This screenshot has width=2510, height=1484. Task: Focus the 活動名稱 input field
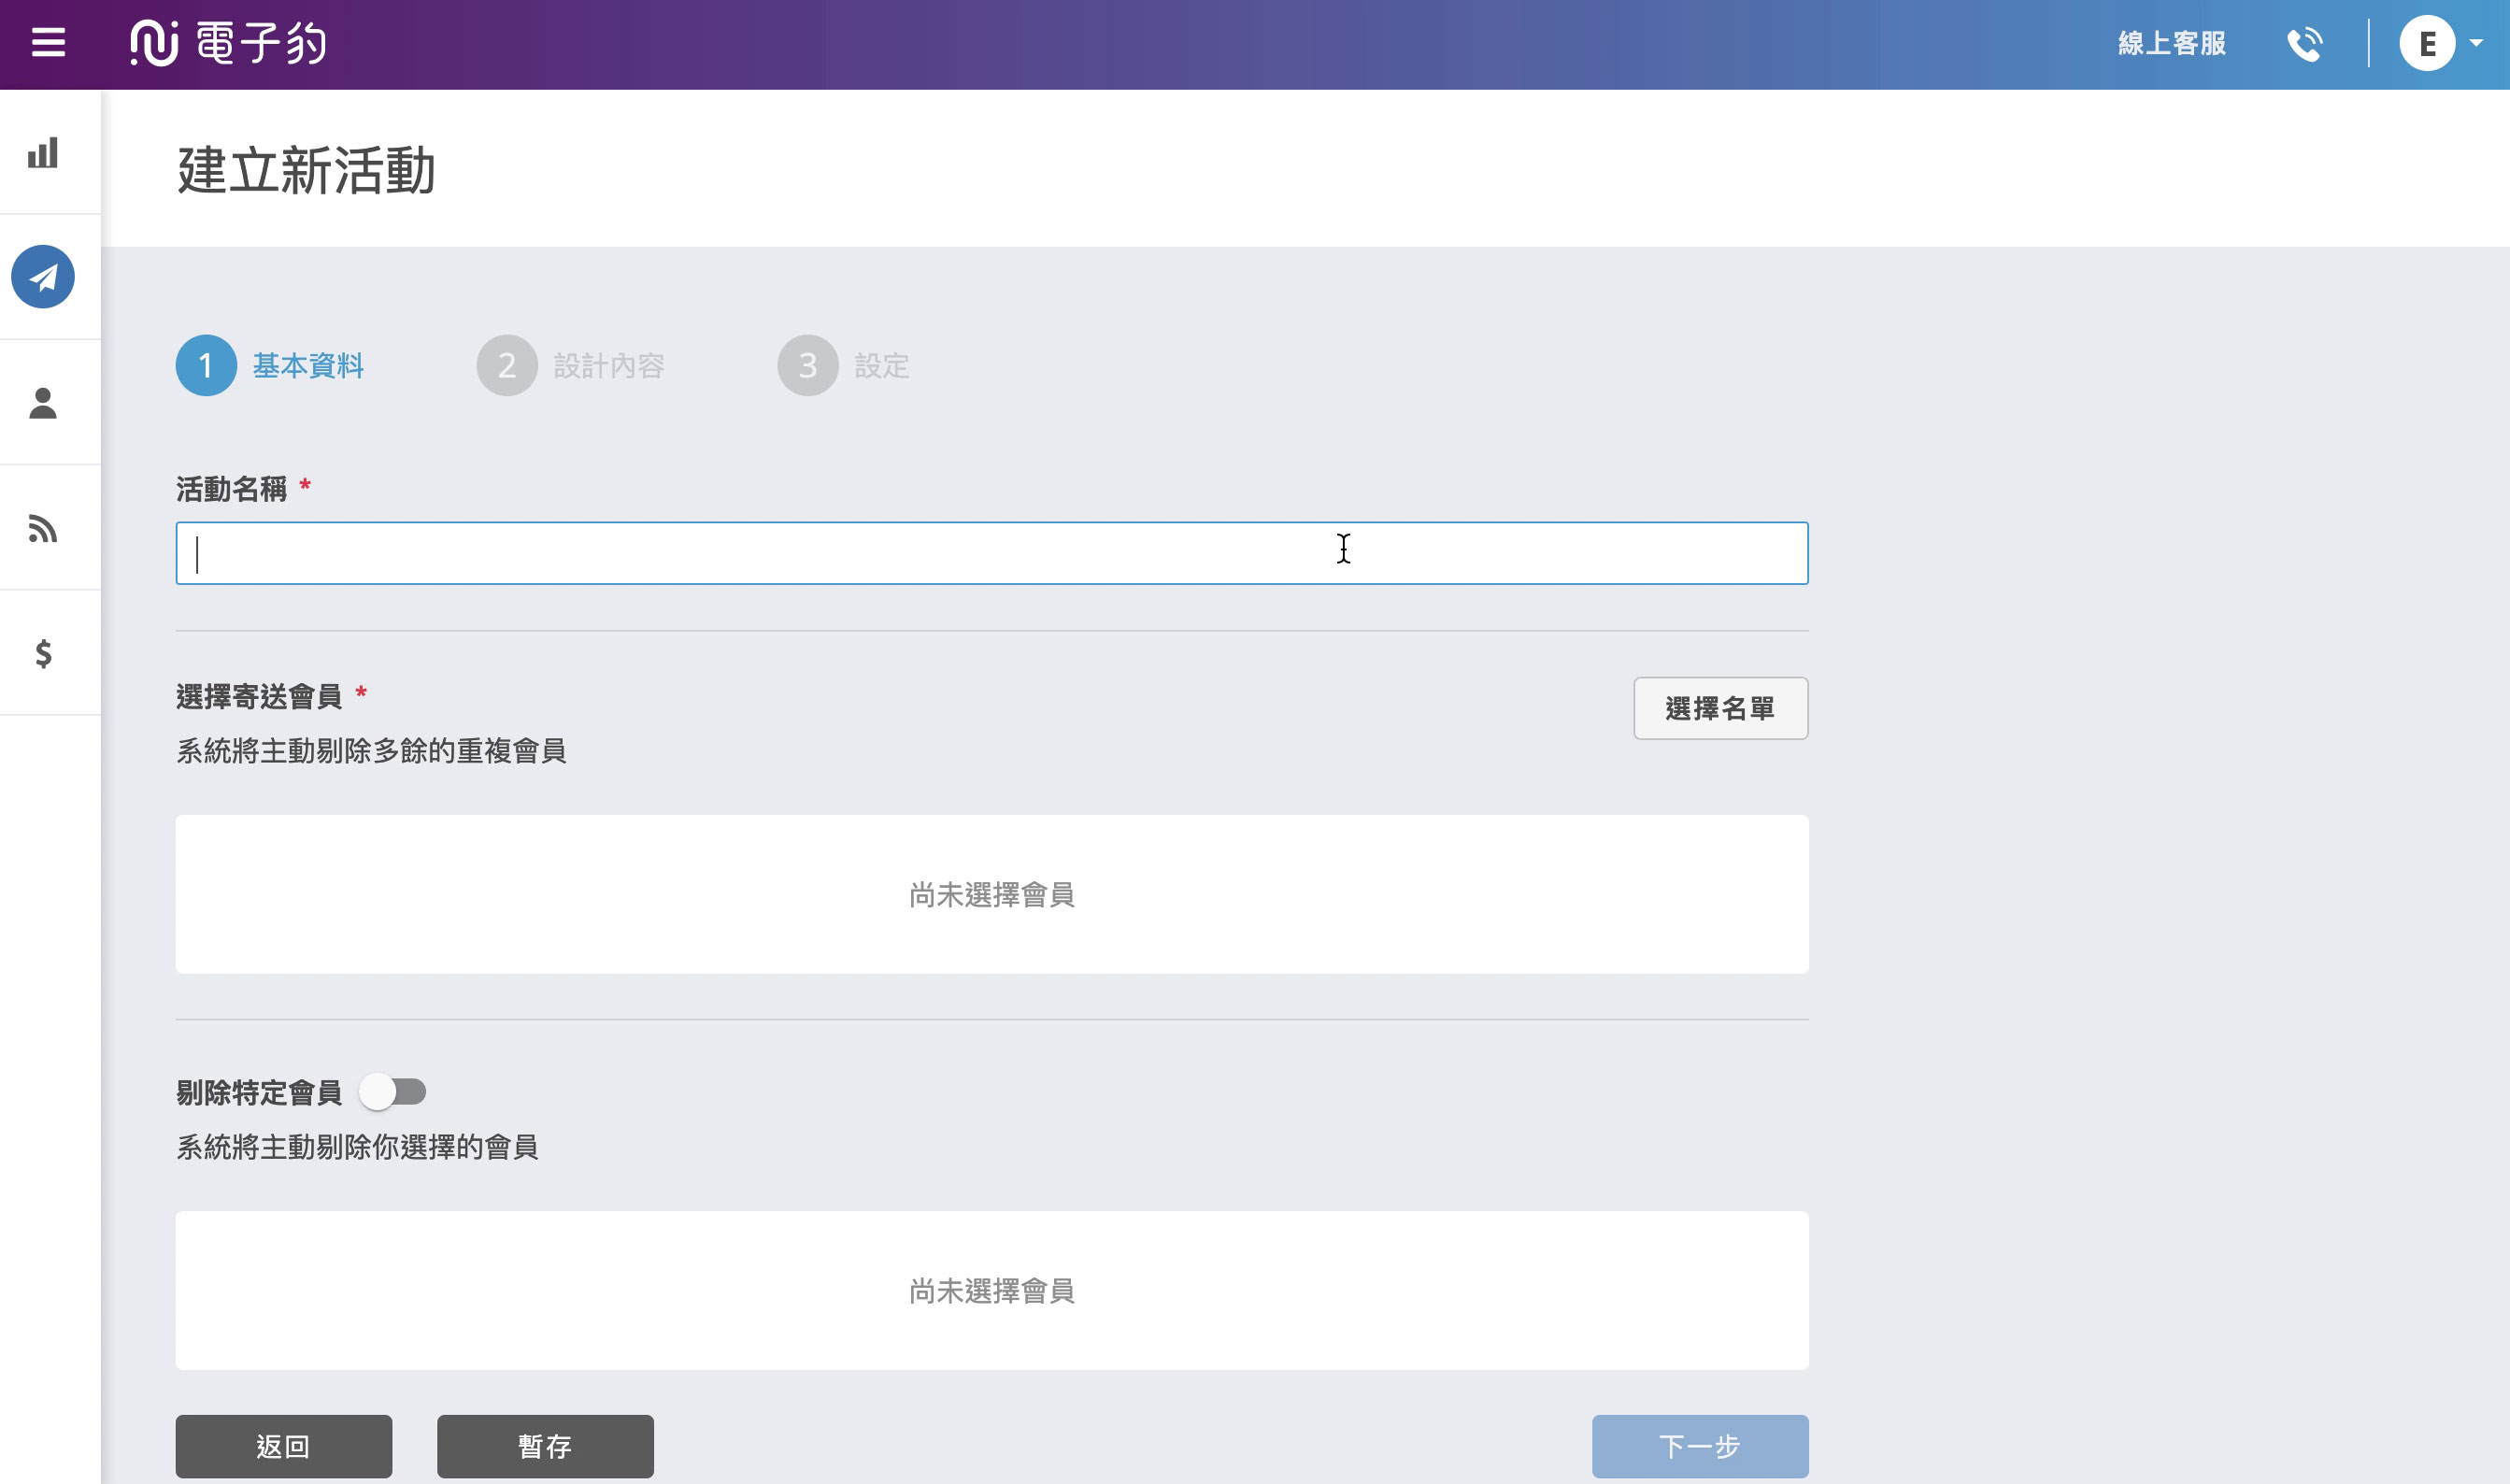[x=992, y=553]
